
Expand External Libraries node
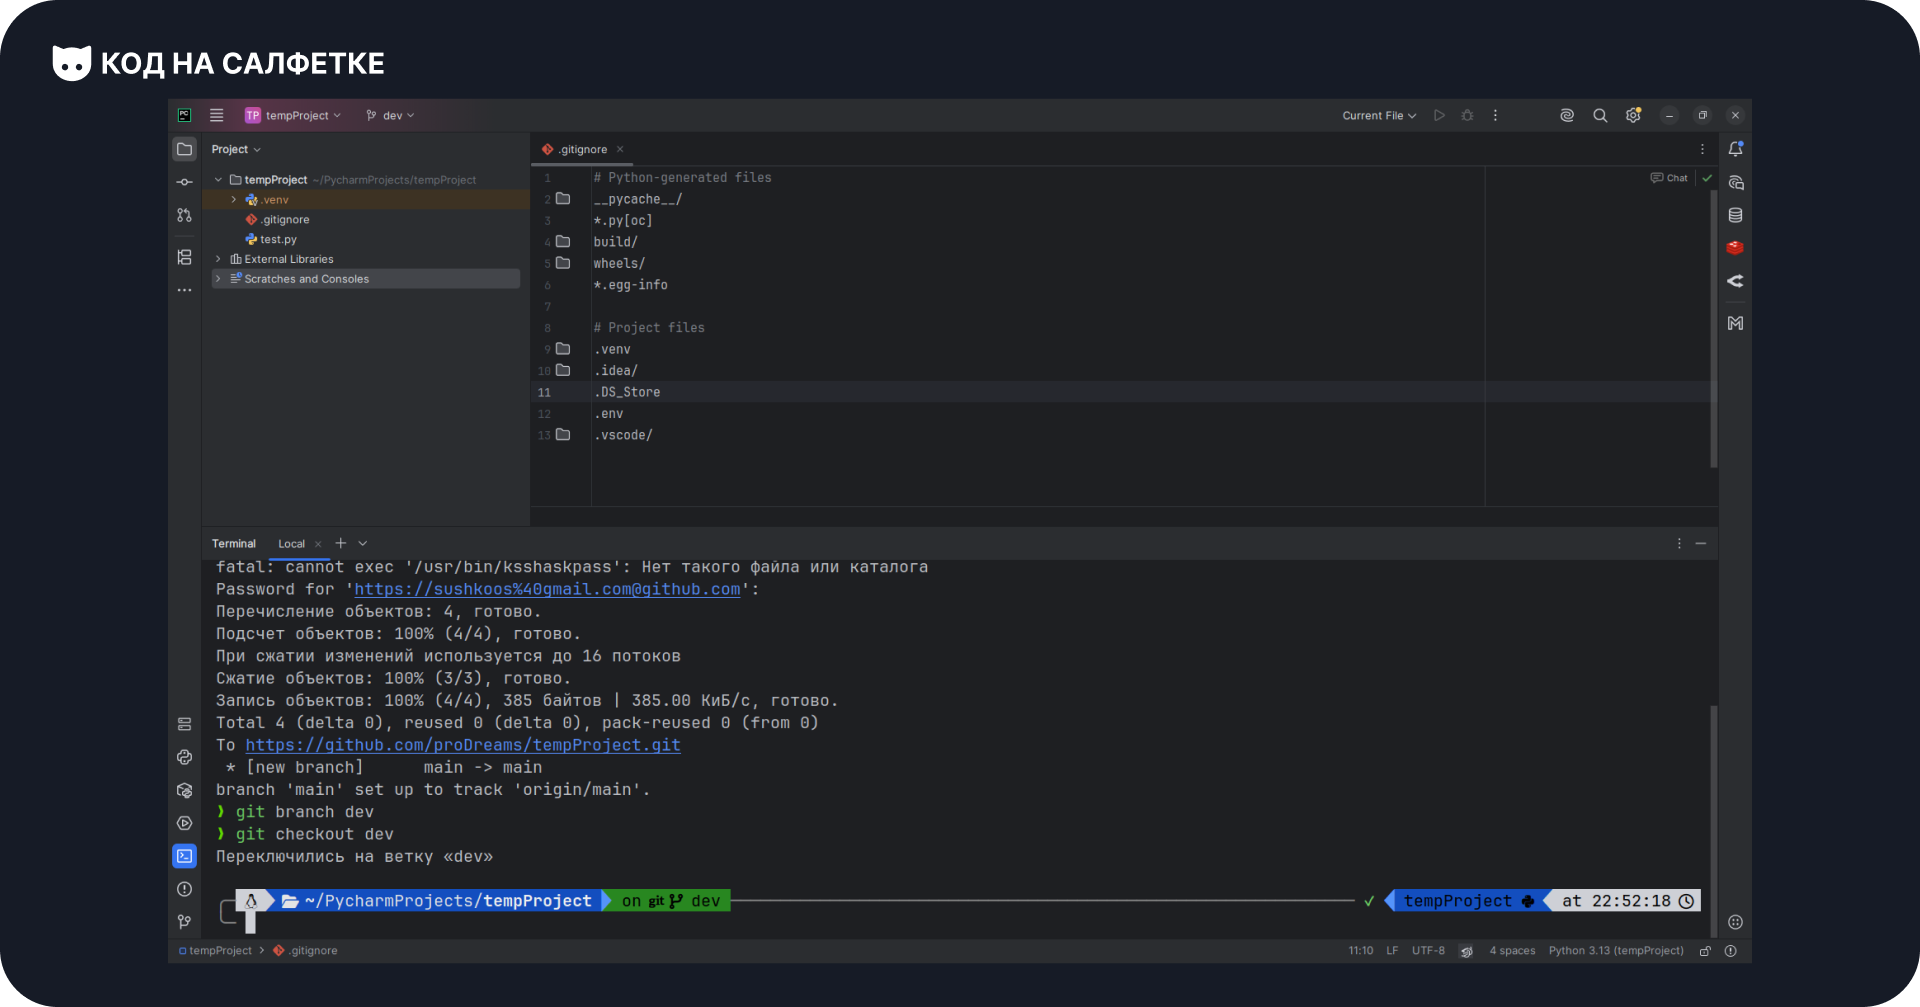coord(218,259)
